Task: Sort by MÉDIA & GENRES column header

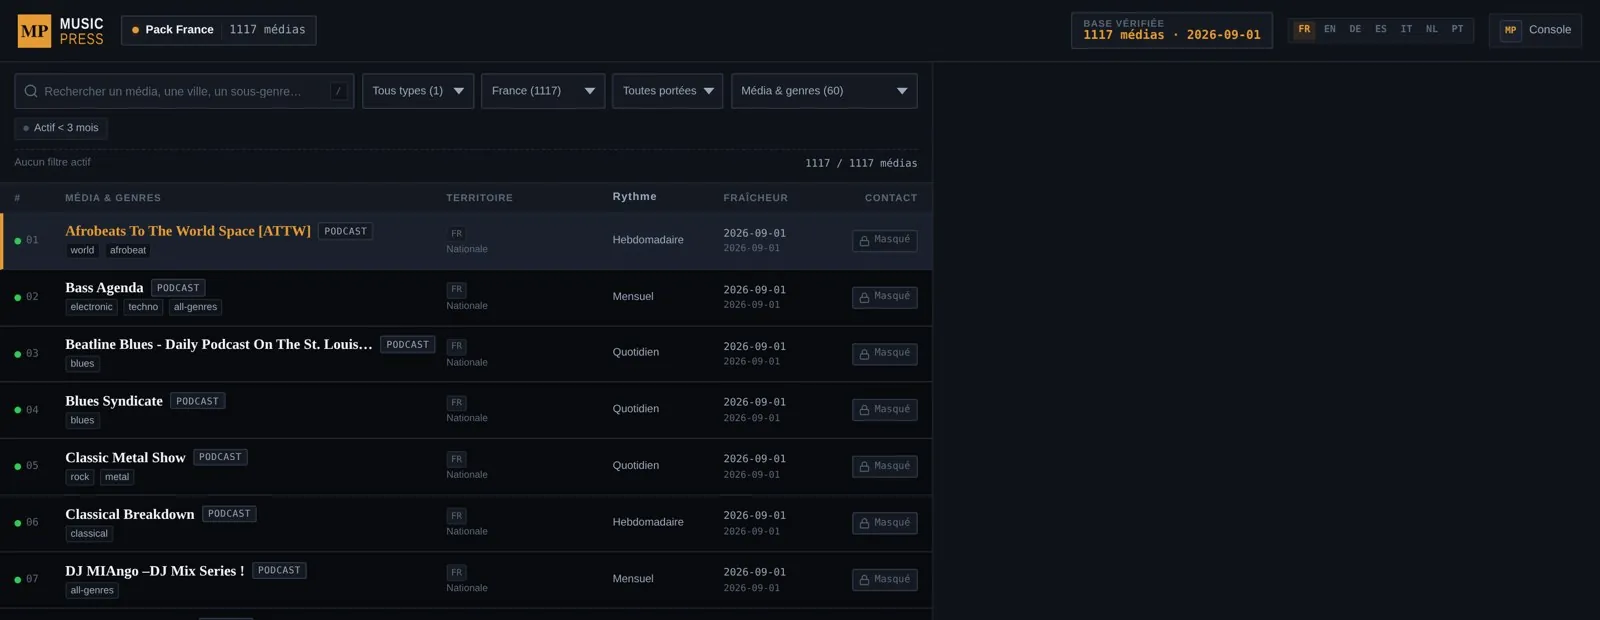Action: [113, 198]
